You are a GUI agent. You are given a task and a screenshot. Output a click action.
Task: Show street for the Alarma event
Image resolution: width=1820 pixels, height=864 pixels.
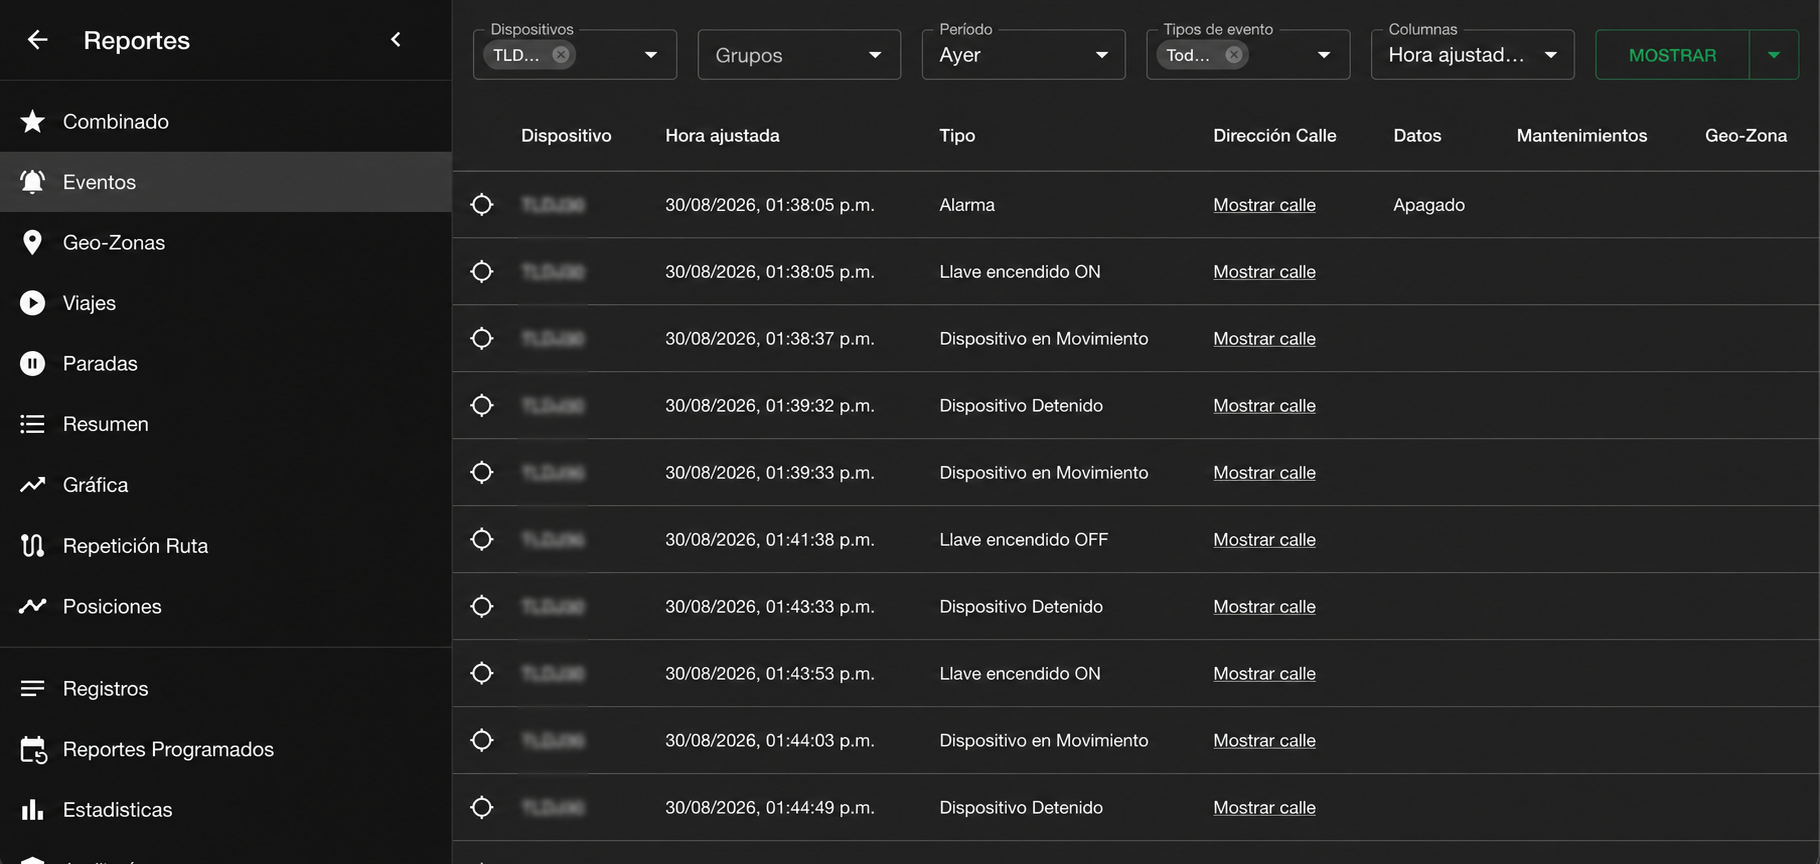coord(1264,205)
